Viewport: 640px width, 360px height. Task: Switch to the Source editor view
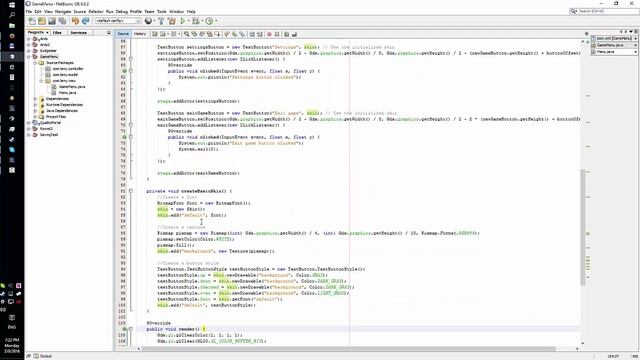click(x=123, y=34)
